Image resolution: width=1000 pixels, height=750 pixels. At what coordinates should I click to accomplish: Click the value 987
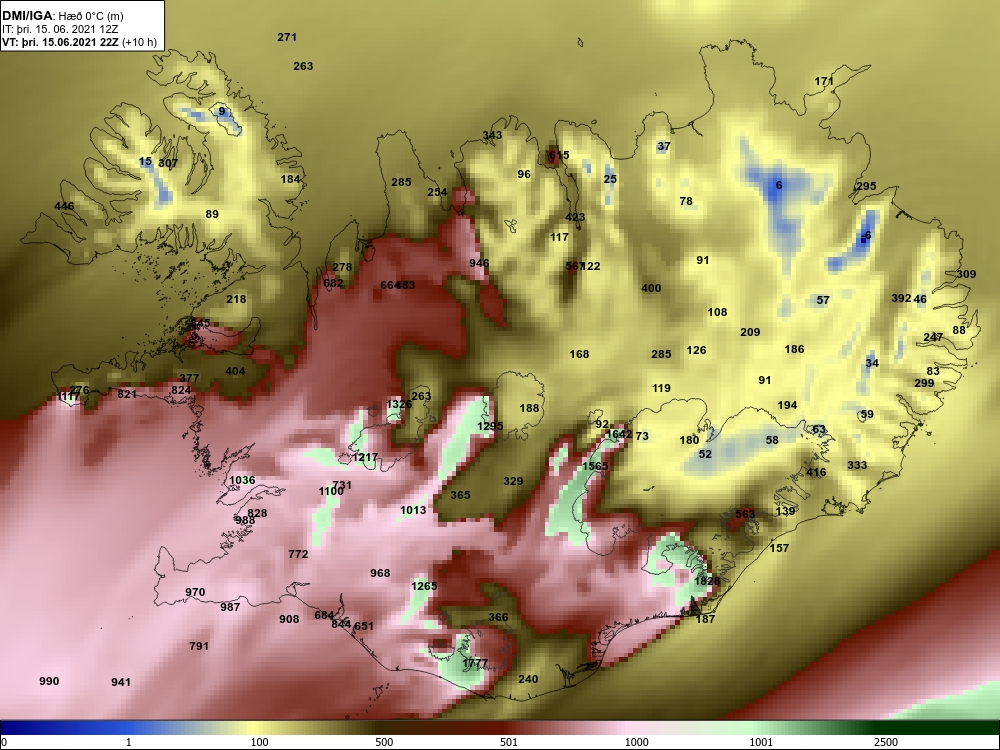click(230, 607)
